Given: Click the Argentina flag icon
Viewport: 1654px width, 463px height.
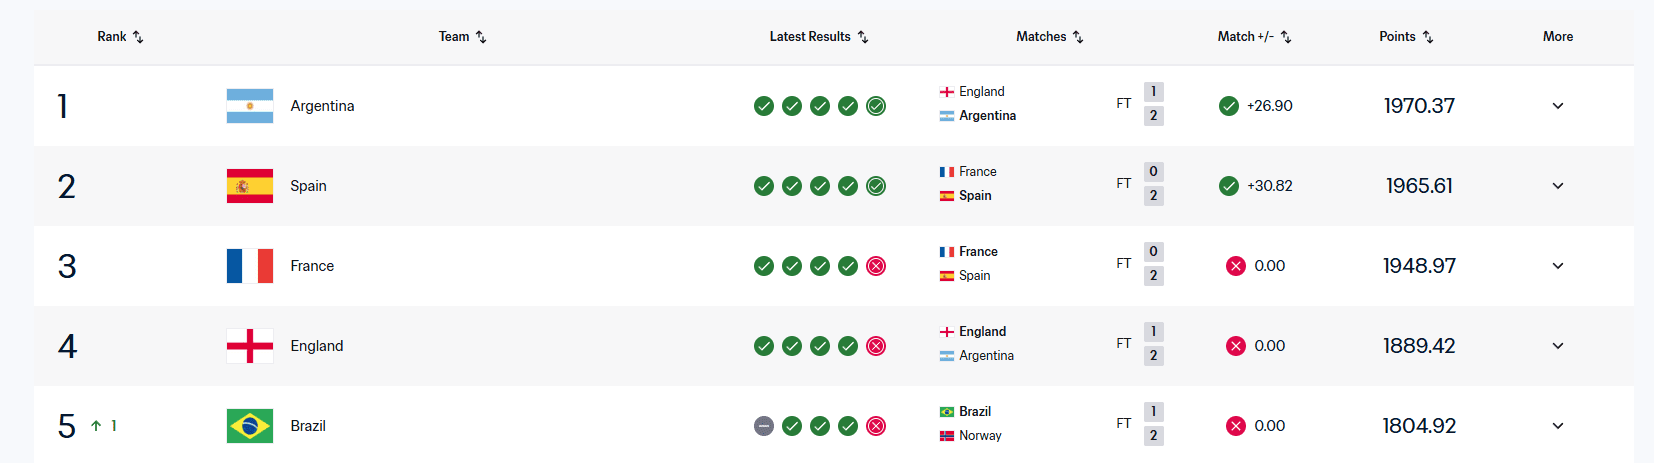Looking at the screenshot, I should [x=250, y=106].
